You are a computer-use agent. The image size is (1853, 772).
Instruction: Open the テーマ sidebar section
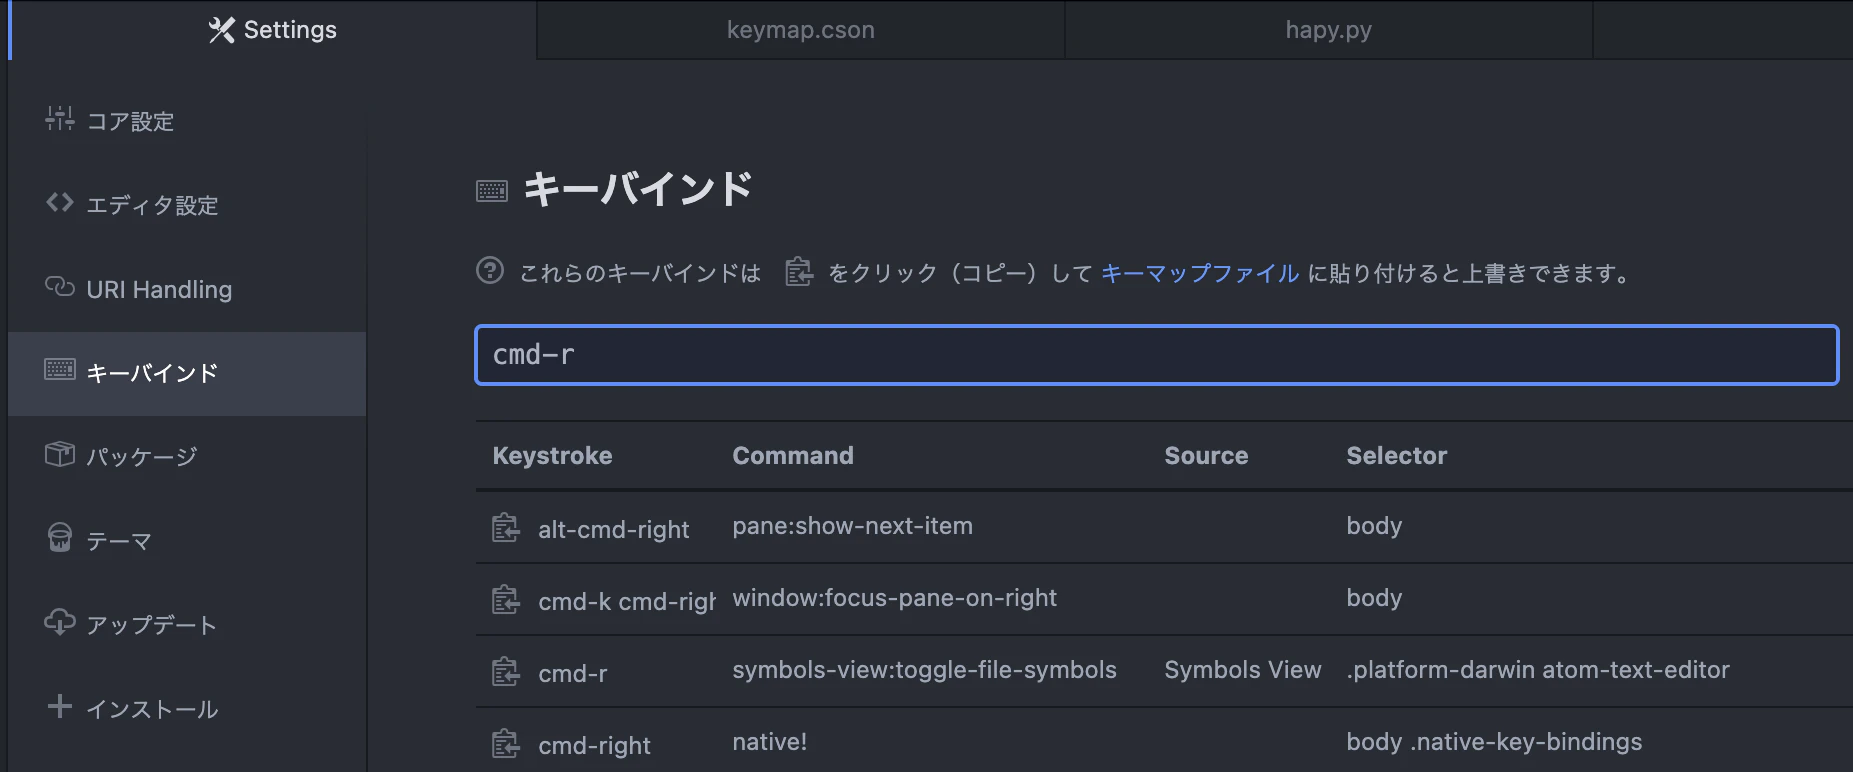(187, 540)
